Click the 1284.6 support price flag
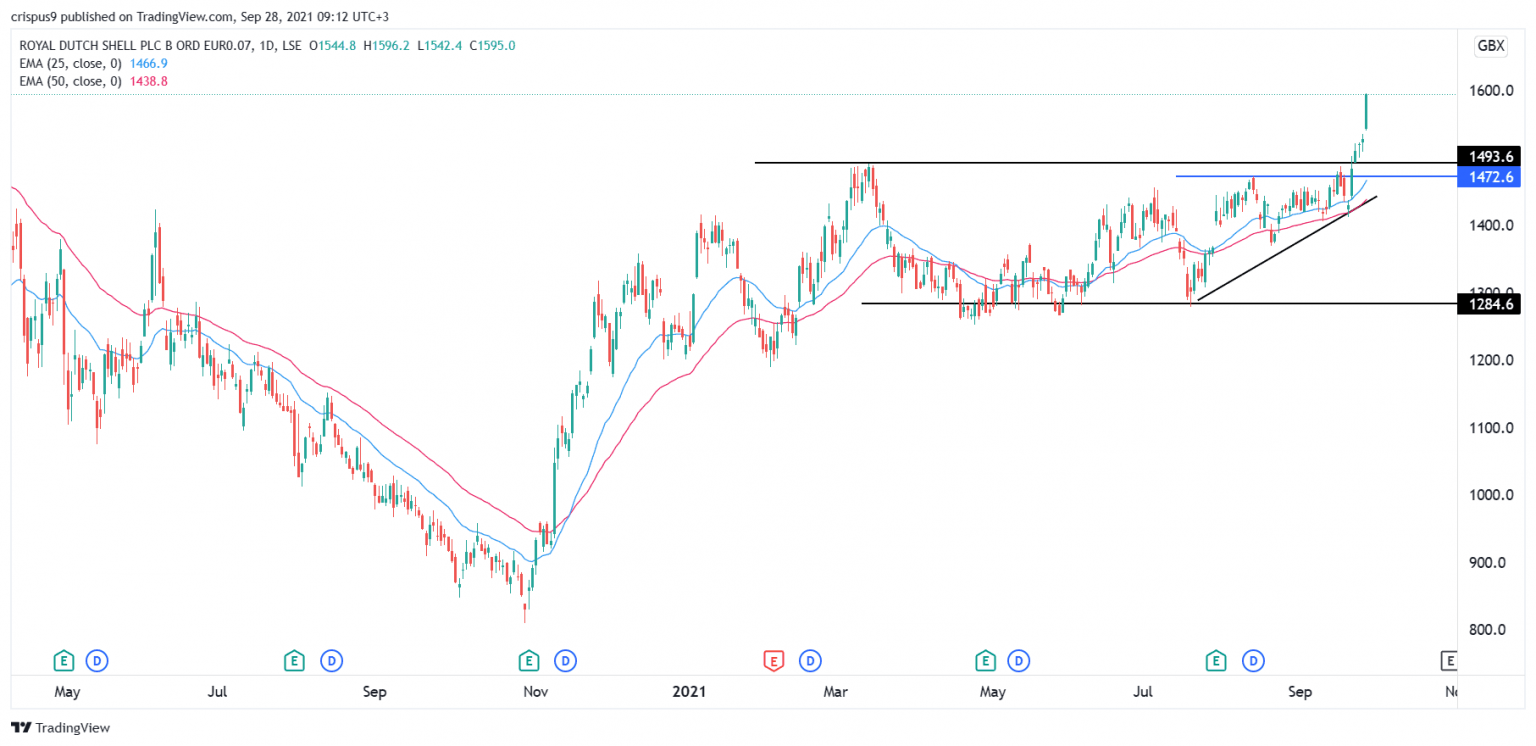 tap(1487, 305)
